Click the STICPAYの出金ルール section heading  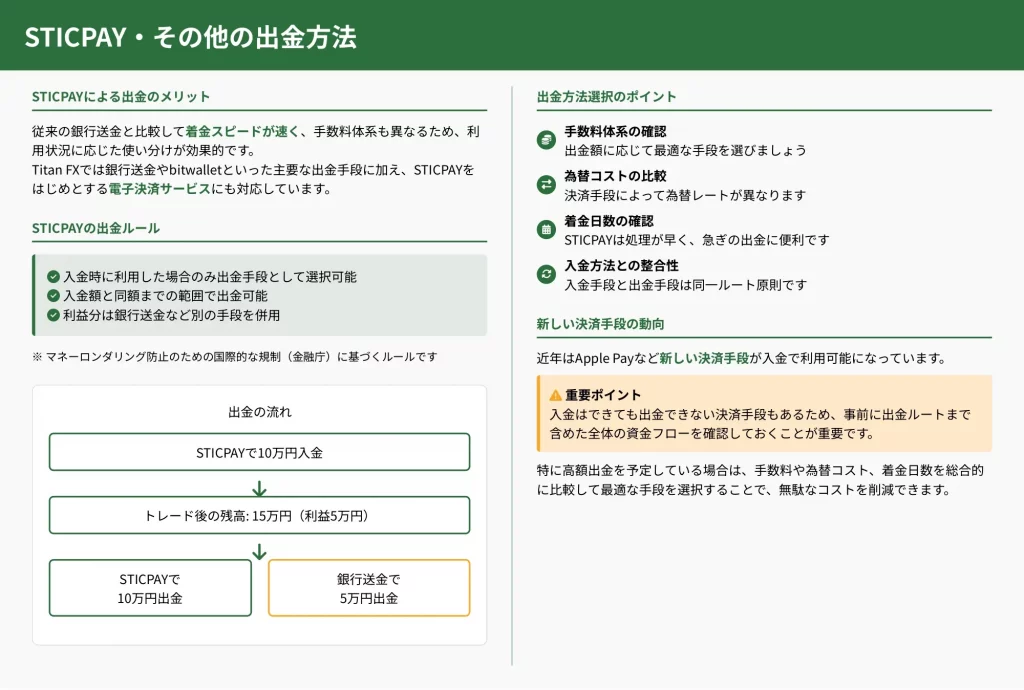(x=95, y=228)
